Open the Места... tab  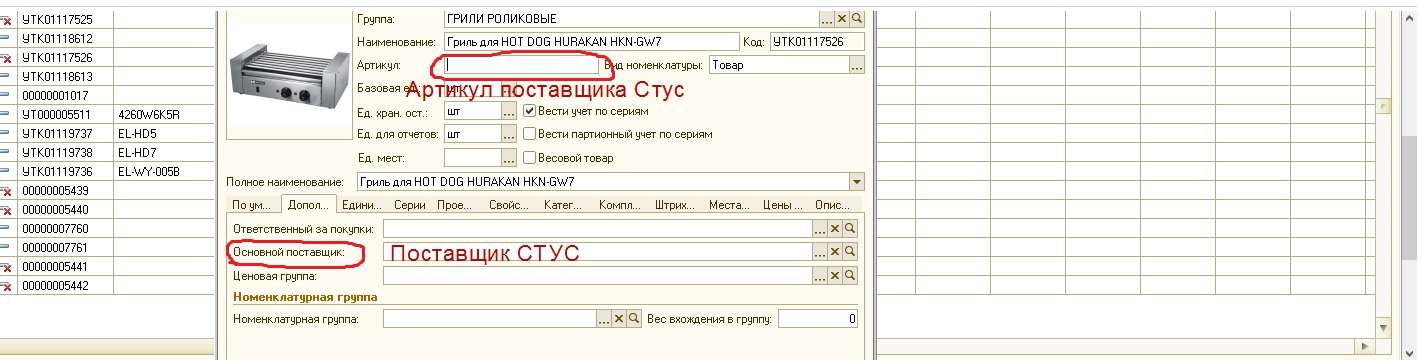(x=730, y=205)
